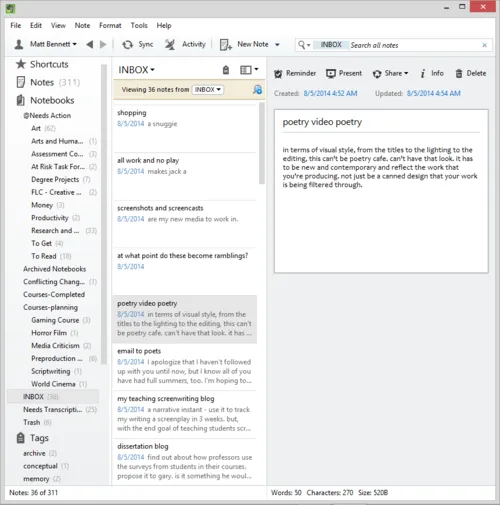Start presentation mode with the Present icon
The width and height of the screenshot is (500, 505).
point(331,74)
